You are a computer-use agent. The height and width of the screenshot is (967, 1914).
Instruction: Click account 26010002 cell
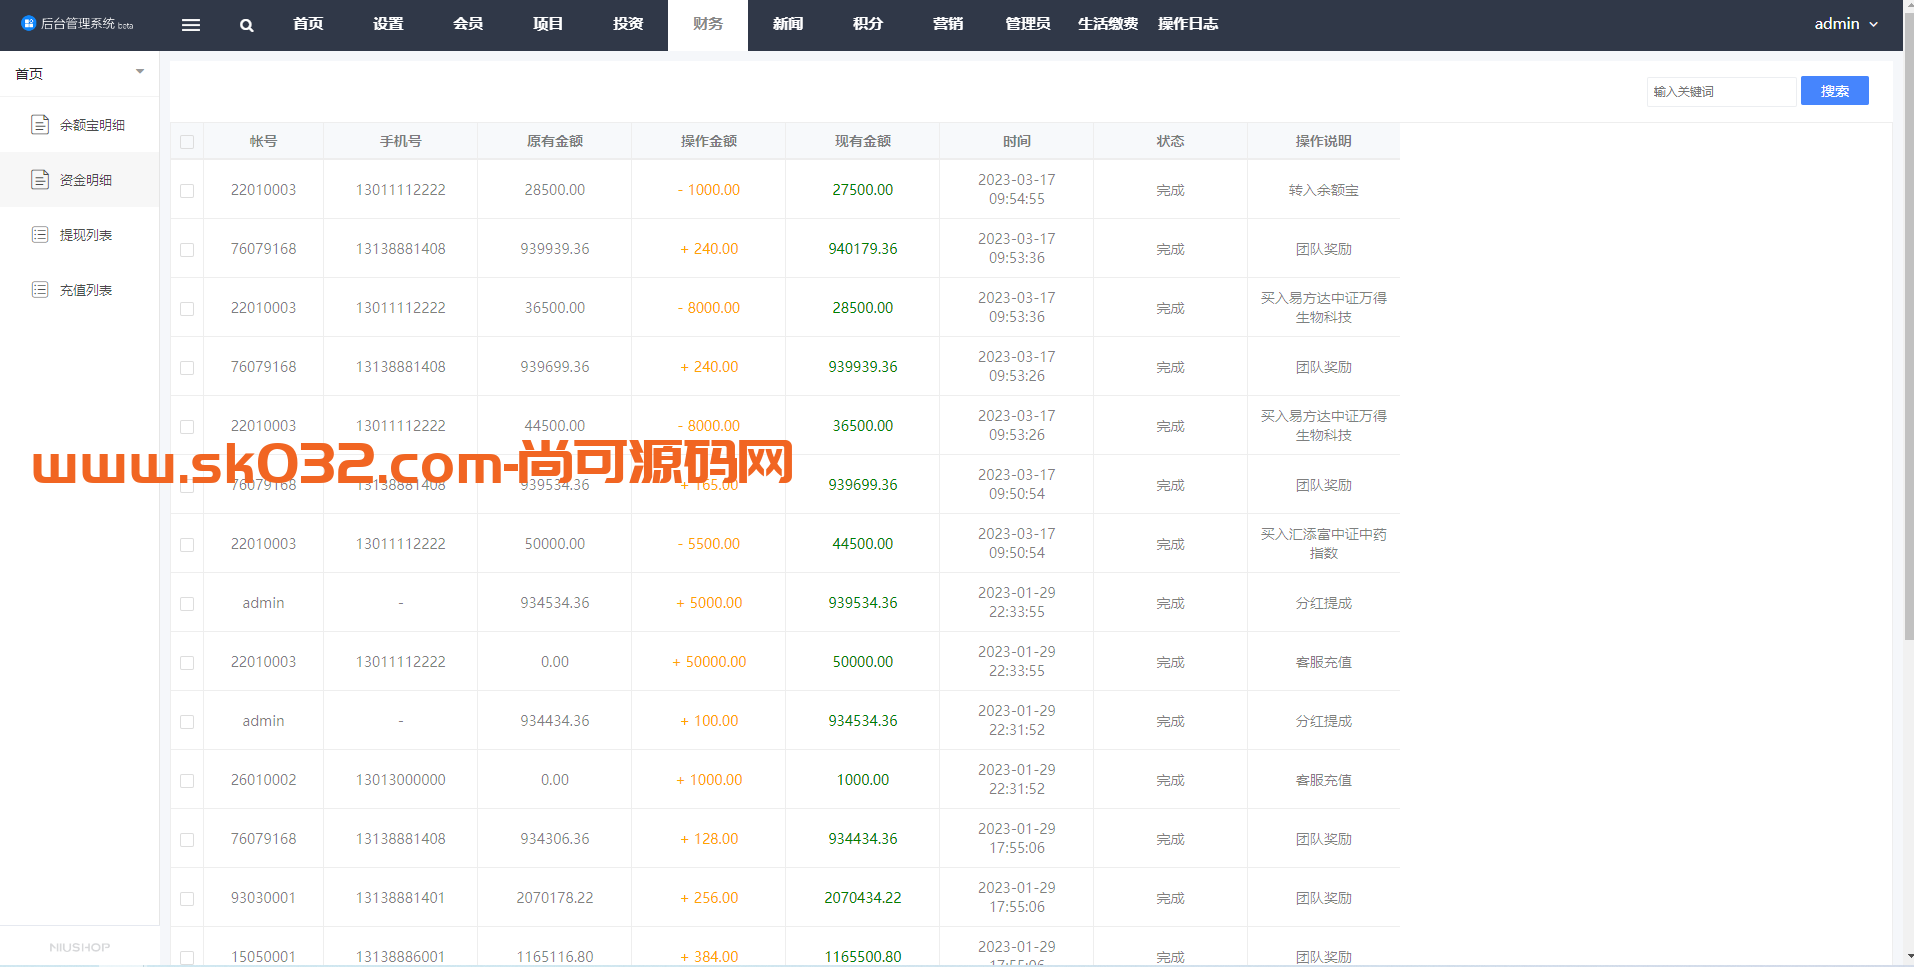point(263,780)
